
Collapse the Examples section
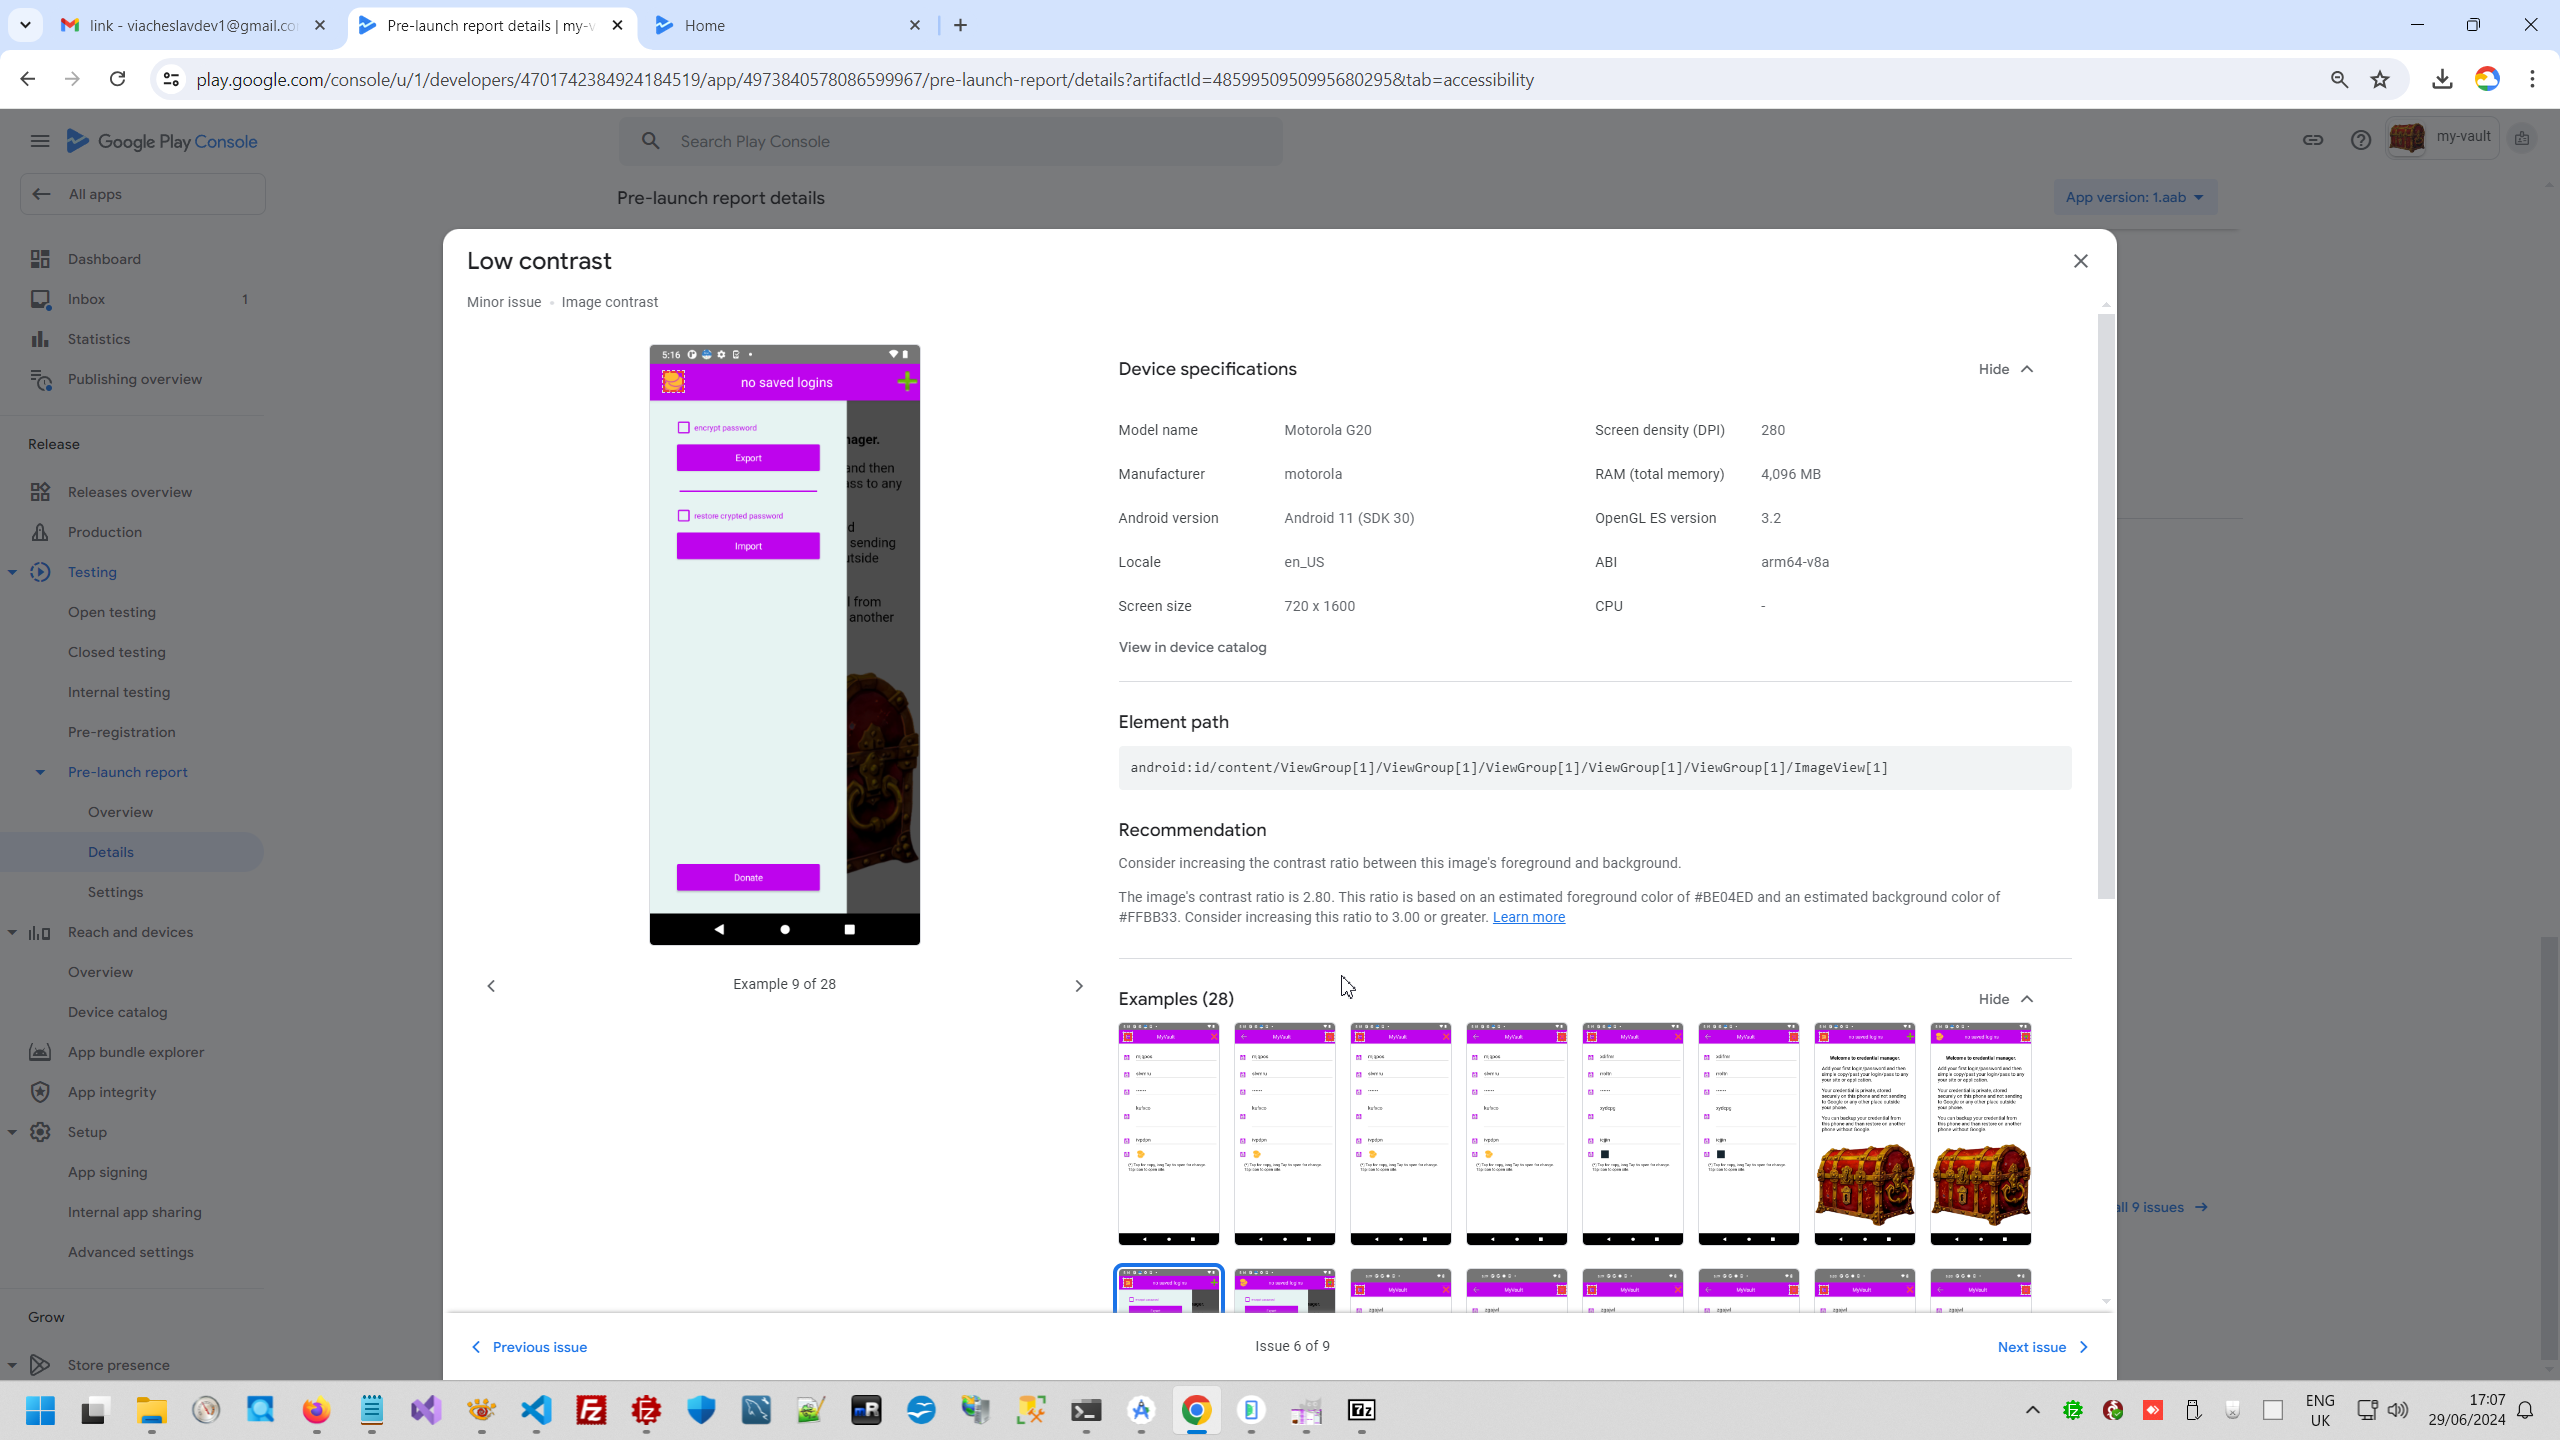pos(2005,999)
